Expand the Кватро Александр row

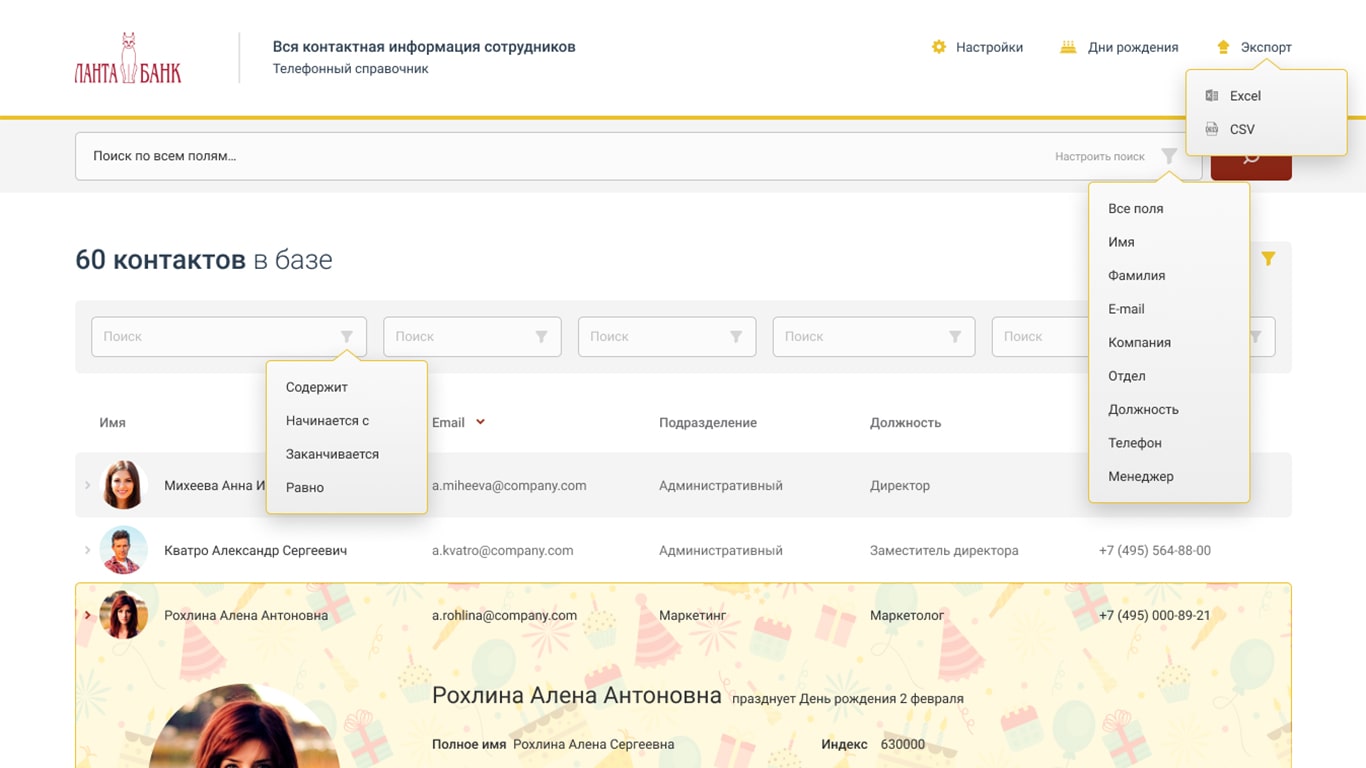pos(88,551)
